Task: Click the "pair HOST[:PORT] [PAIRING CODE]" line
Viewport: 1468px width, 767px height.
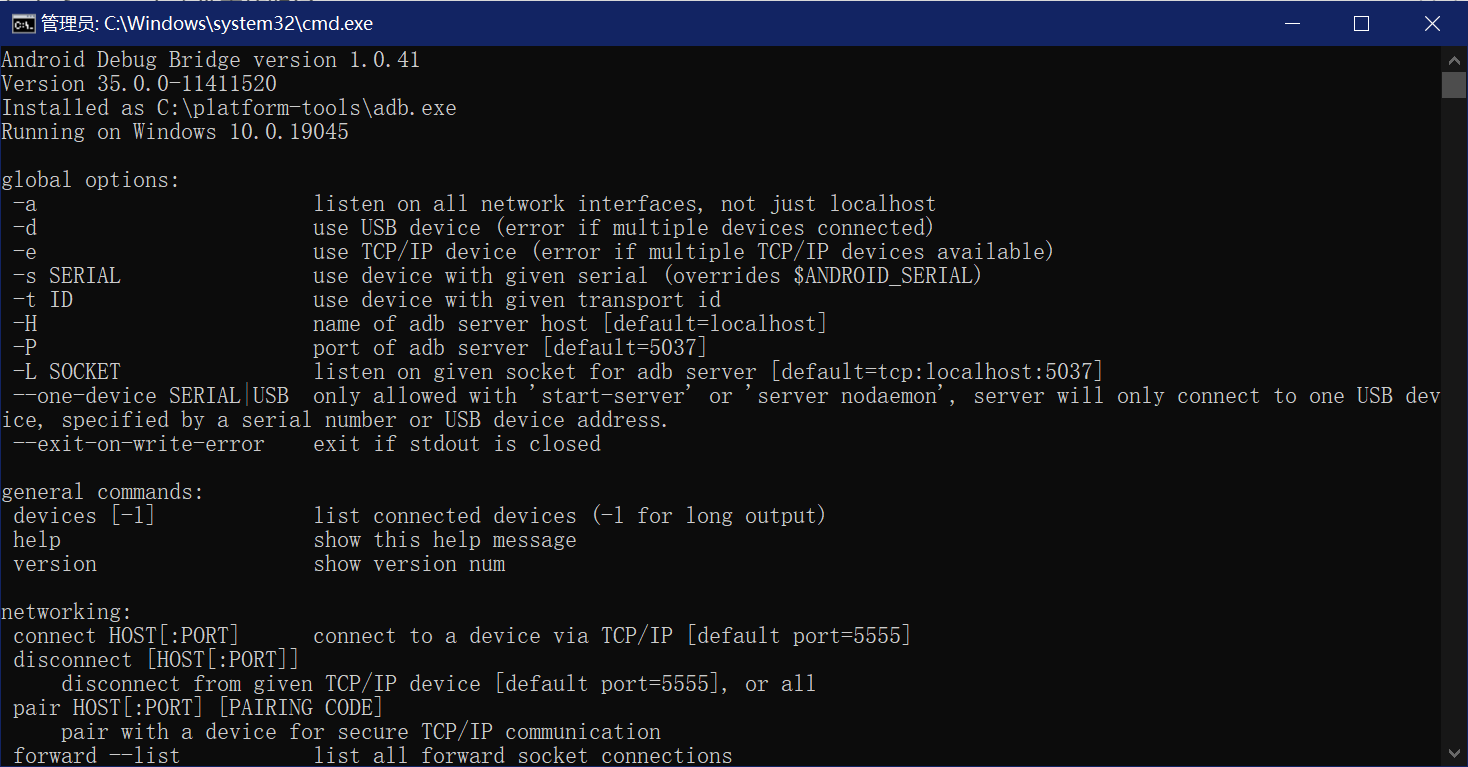Action: coord(198,708)
